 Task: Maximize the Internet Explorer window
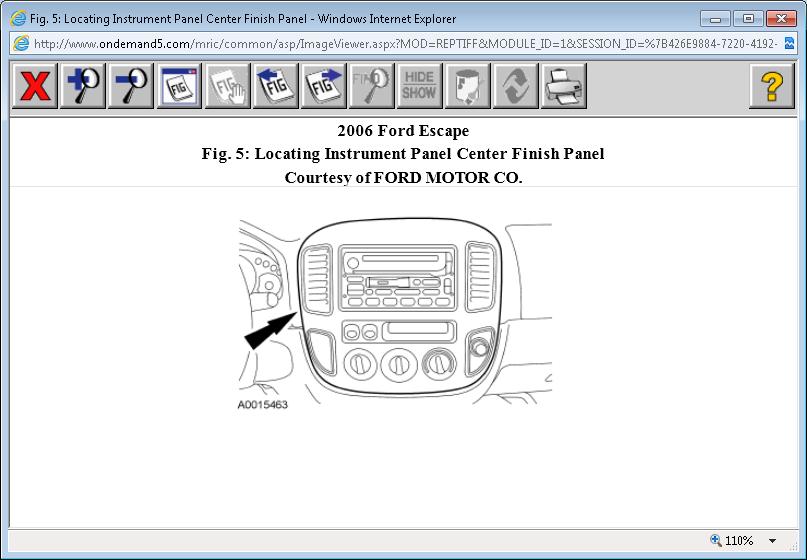[x=748, y=19]
